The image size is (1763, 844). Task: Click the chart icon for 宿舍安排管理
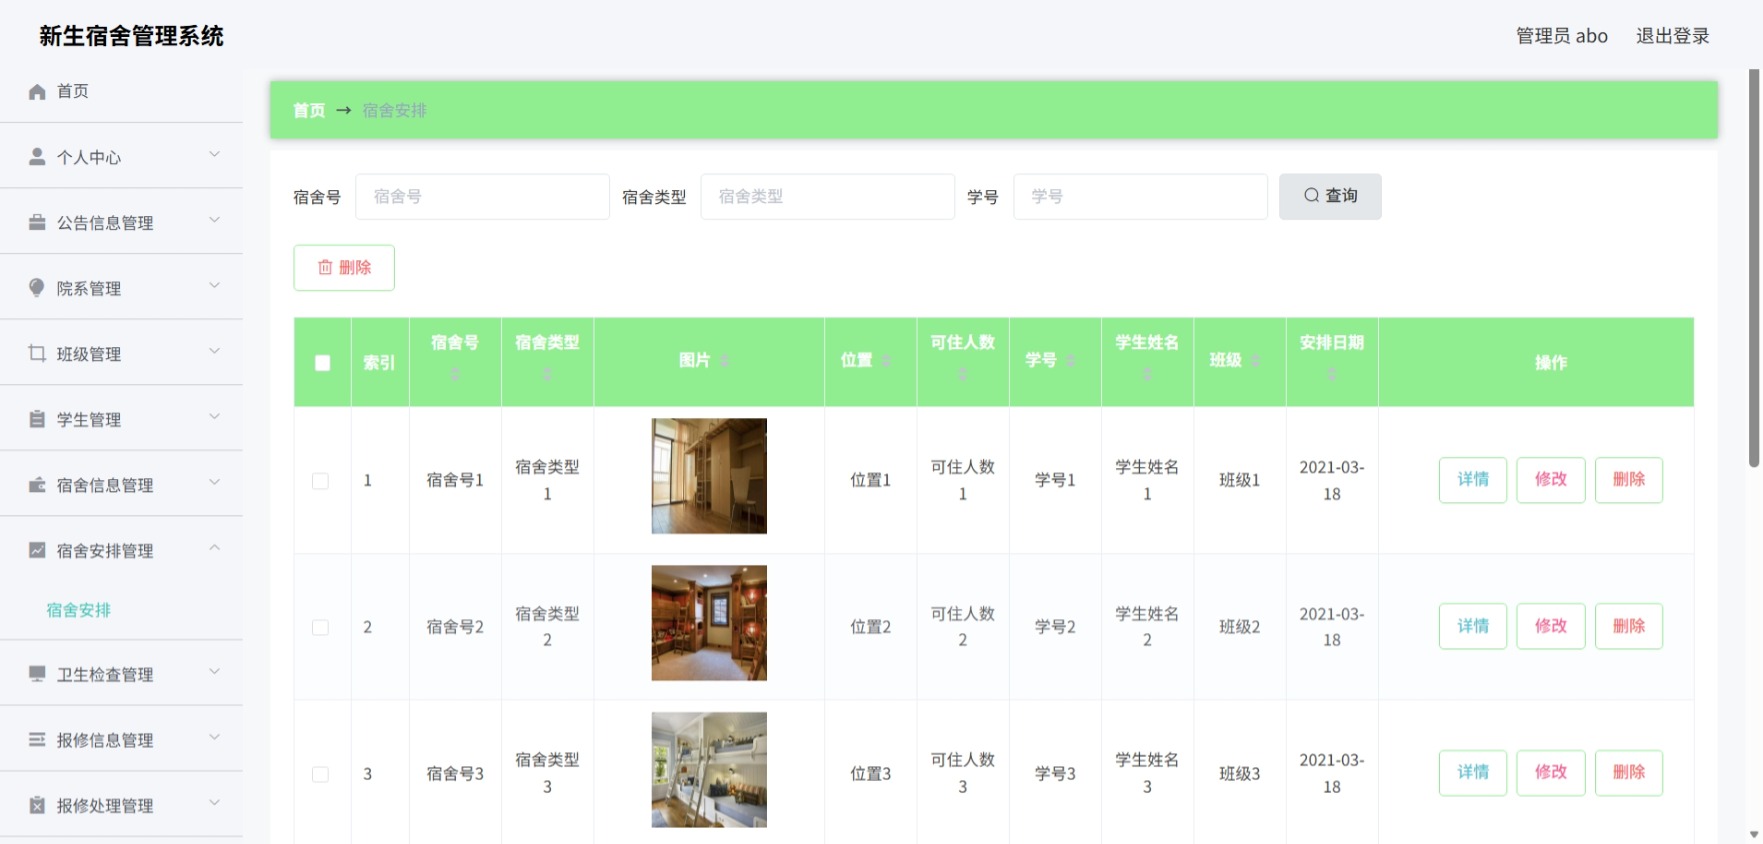point(37,550)
